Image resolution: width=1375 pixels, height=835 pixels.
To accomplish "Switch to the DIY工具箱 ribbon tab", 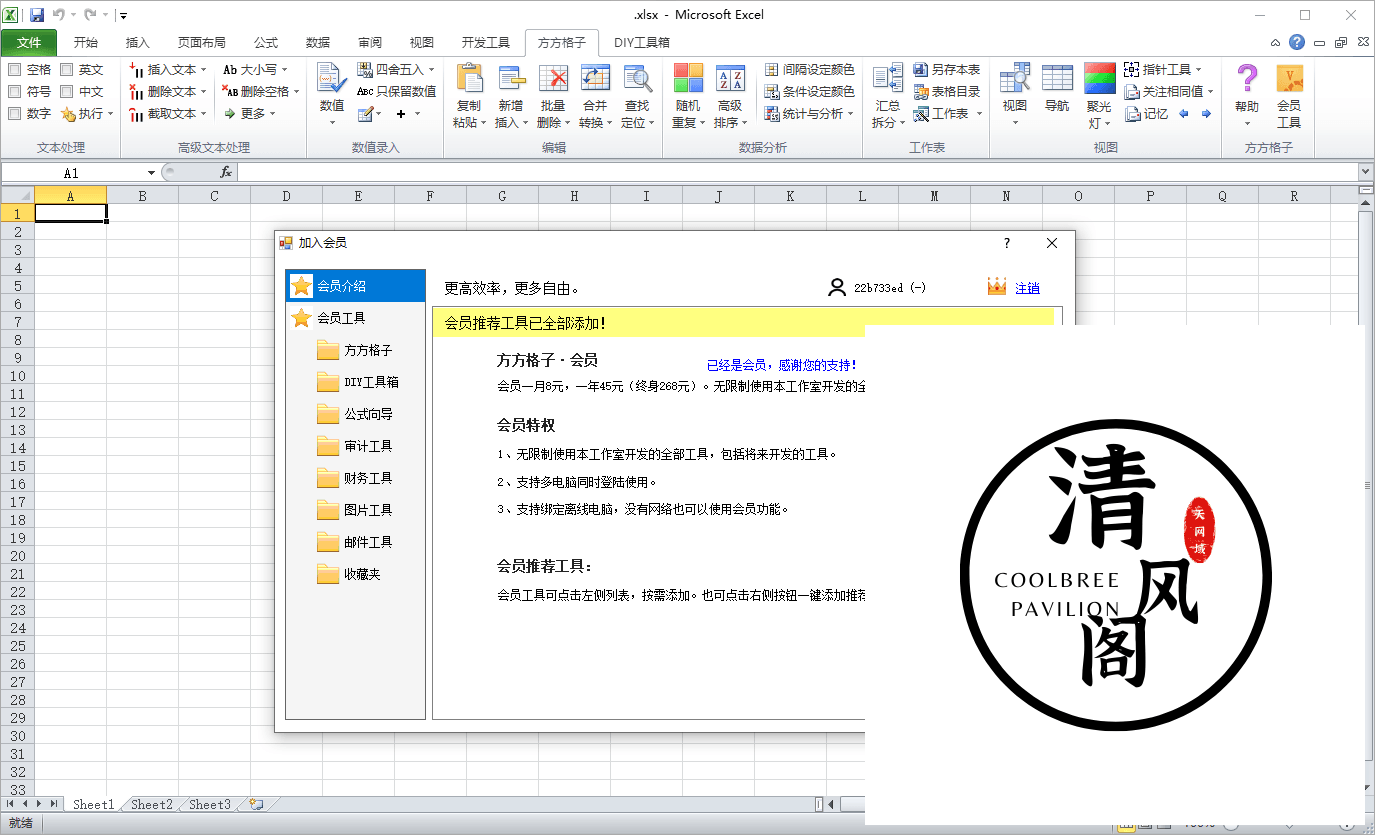I will click(x=642, y=43).
